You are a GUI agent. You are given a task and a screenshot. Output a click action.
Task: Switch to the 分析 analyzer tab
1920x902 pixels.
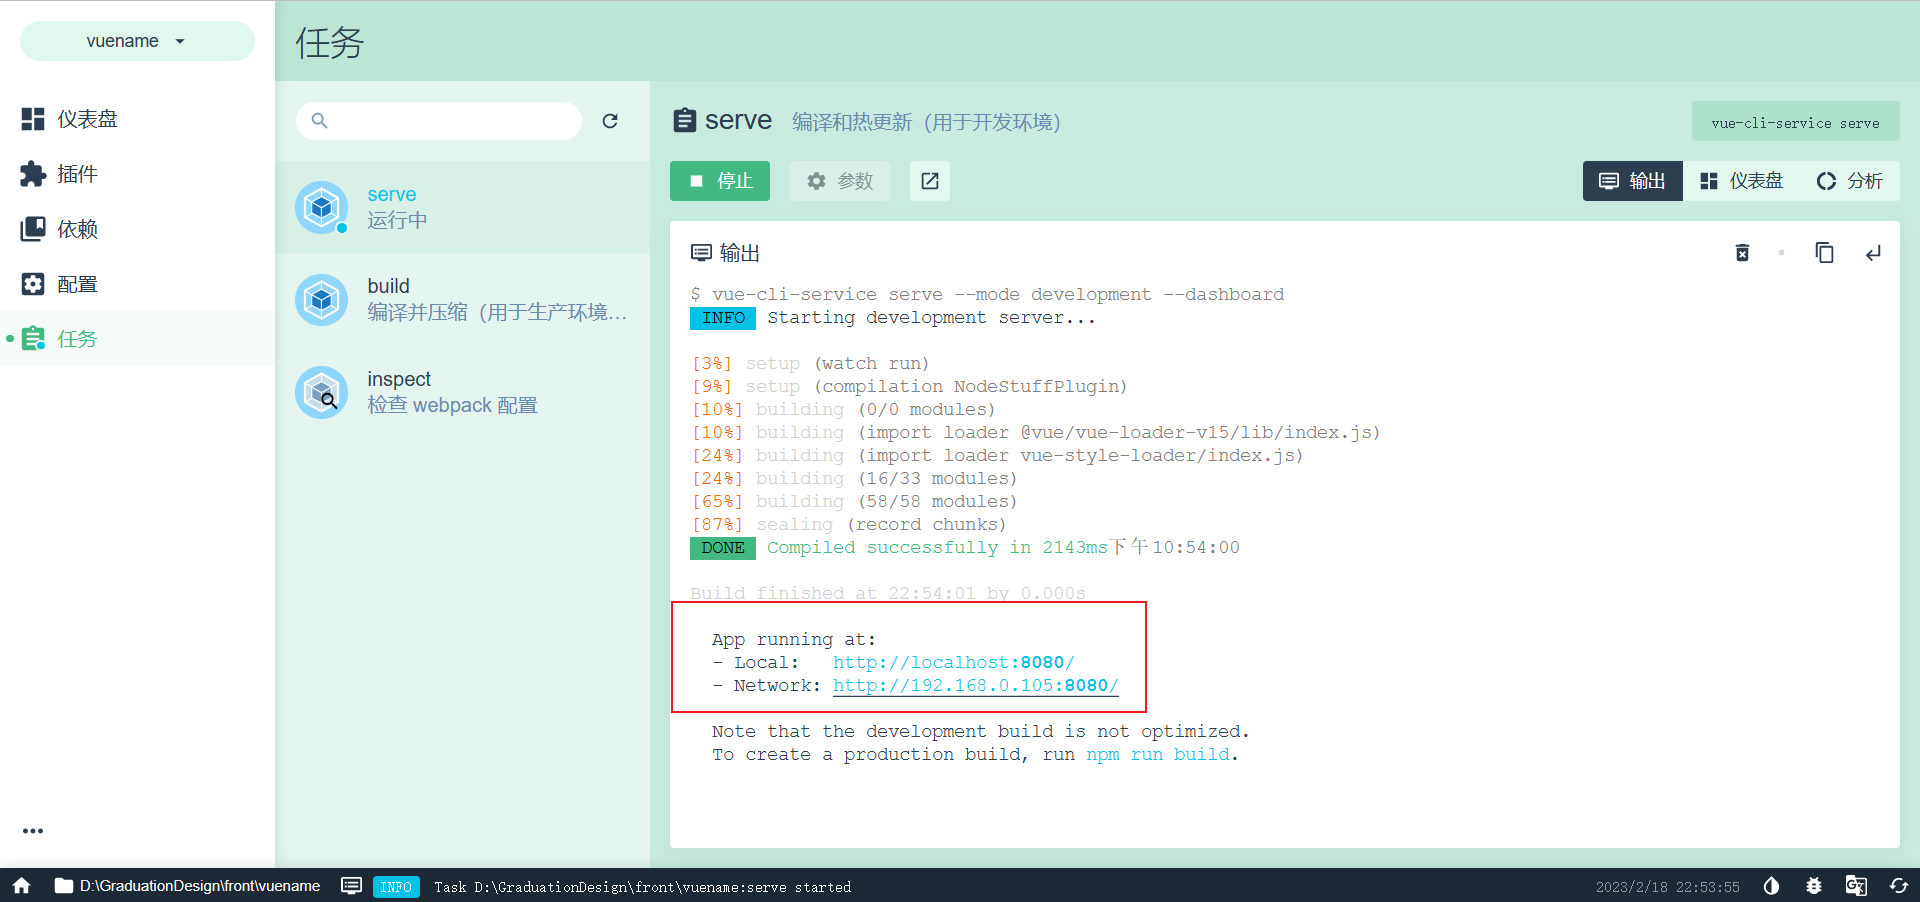pyautogui.click(x=1850, y=181)
